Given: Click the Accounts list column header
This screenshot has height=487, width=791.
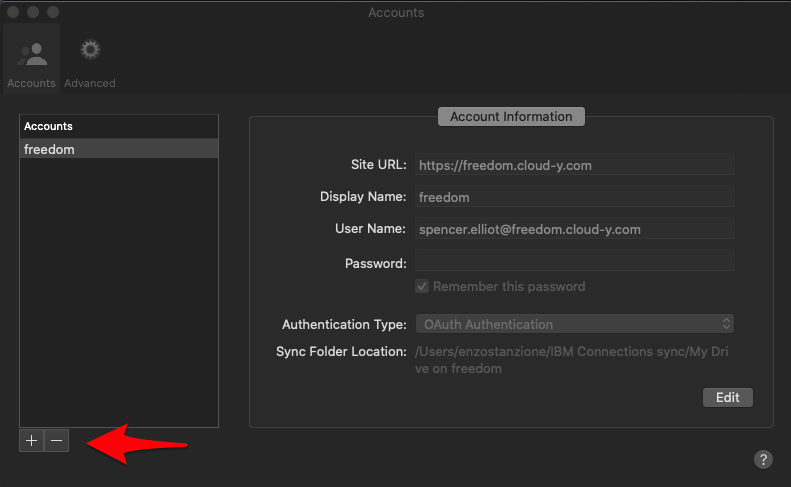Looking at the screenshot, I should [x=118, y=127].
